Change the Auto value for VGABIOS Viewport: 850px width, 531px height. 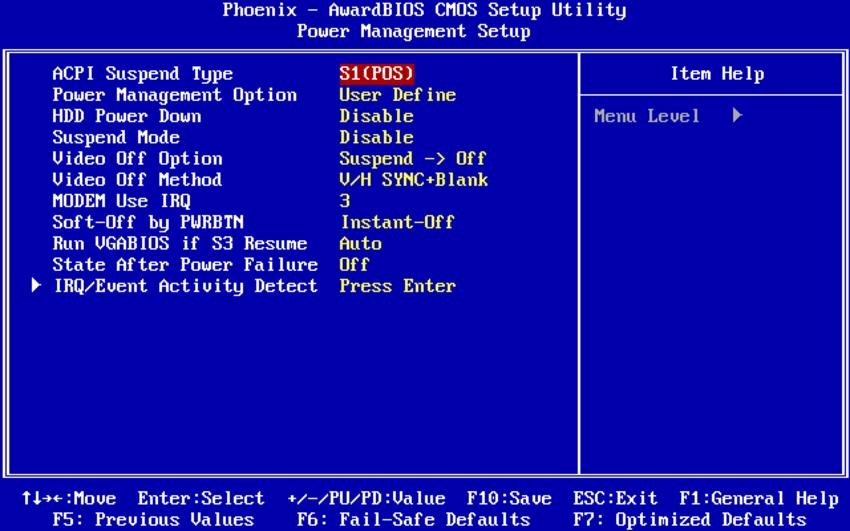coord(360,243)
